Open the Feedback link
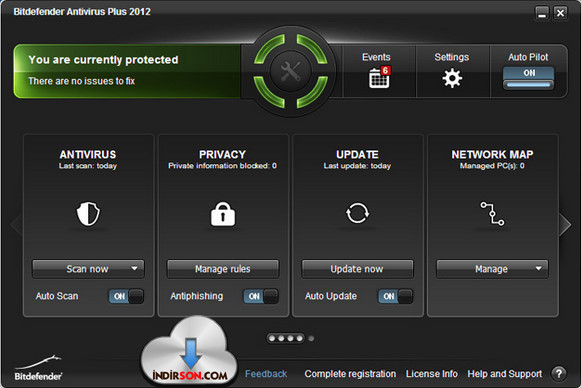The height and width of the screenshot is (388, 581). pyautogui.click(x=266, y=374)
